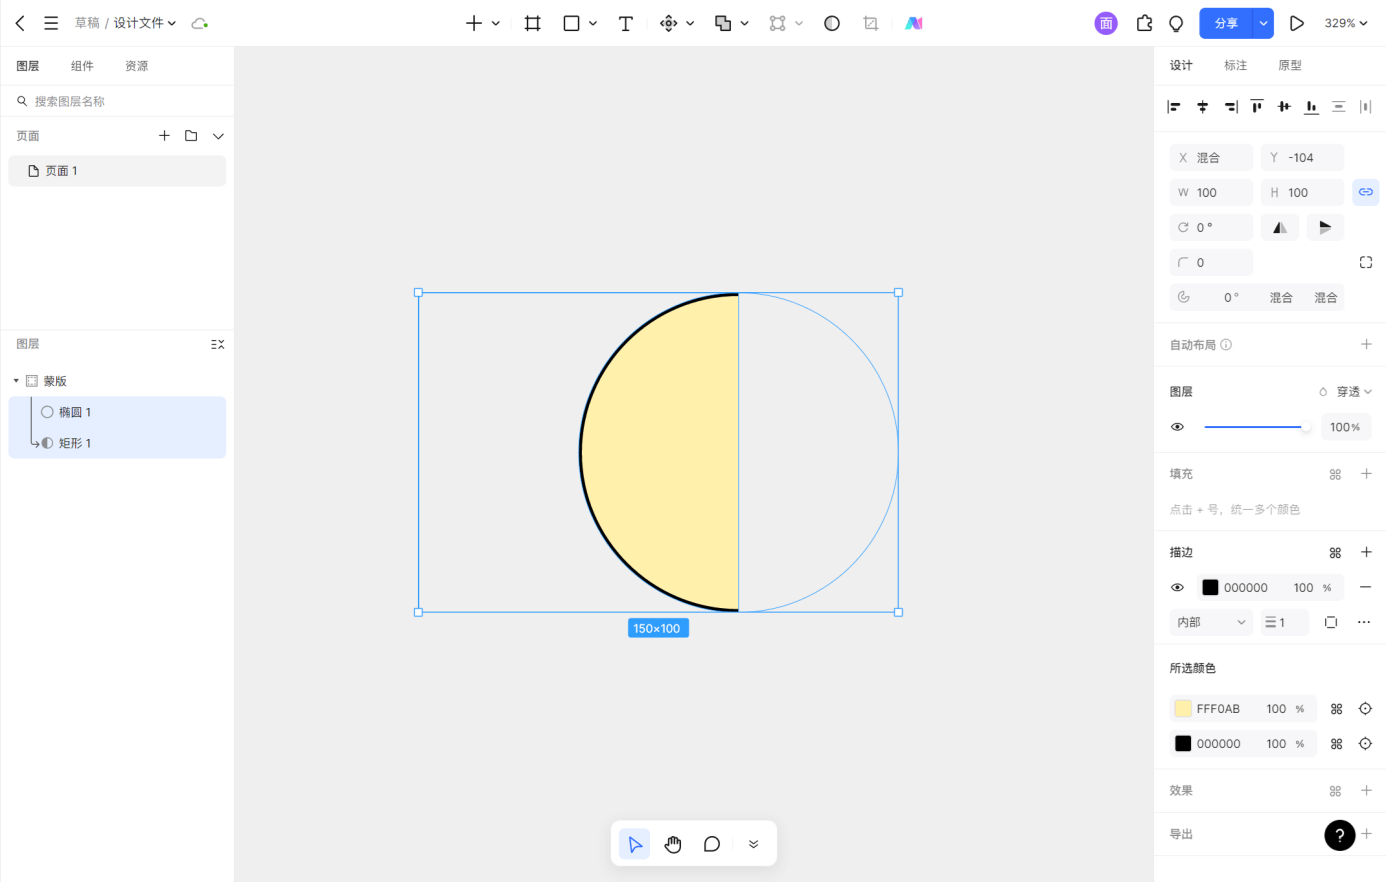The width and height of the screenshot is (1386, 882).
Task: Switch to the 标注 inspect tab
Action: tap(1236, 65)
